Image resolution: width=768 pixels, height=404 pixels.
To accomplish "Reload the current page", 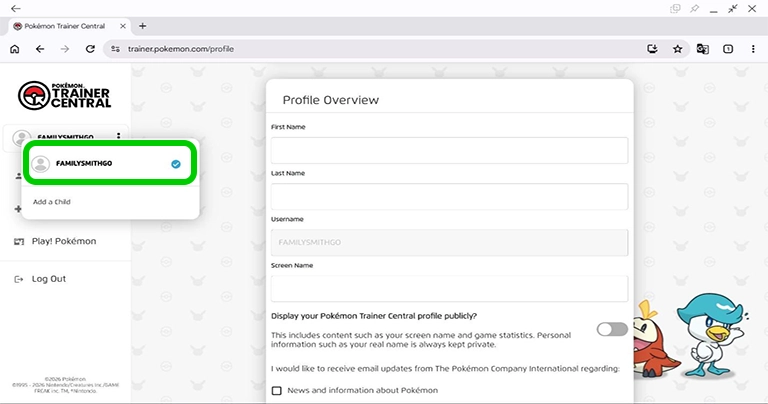I will pos(90,49).
